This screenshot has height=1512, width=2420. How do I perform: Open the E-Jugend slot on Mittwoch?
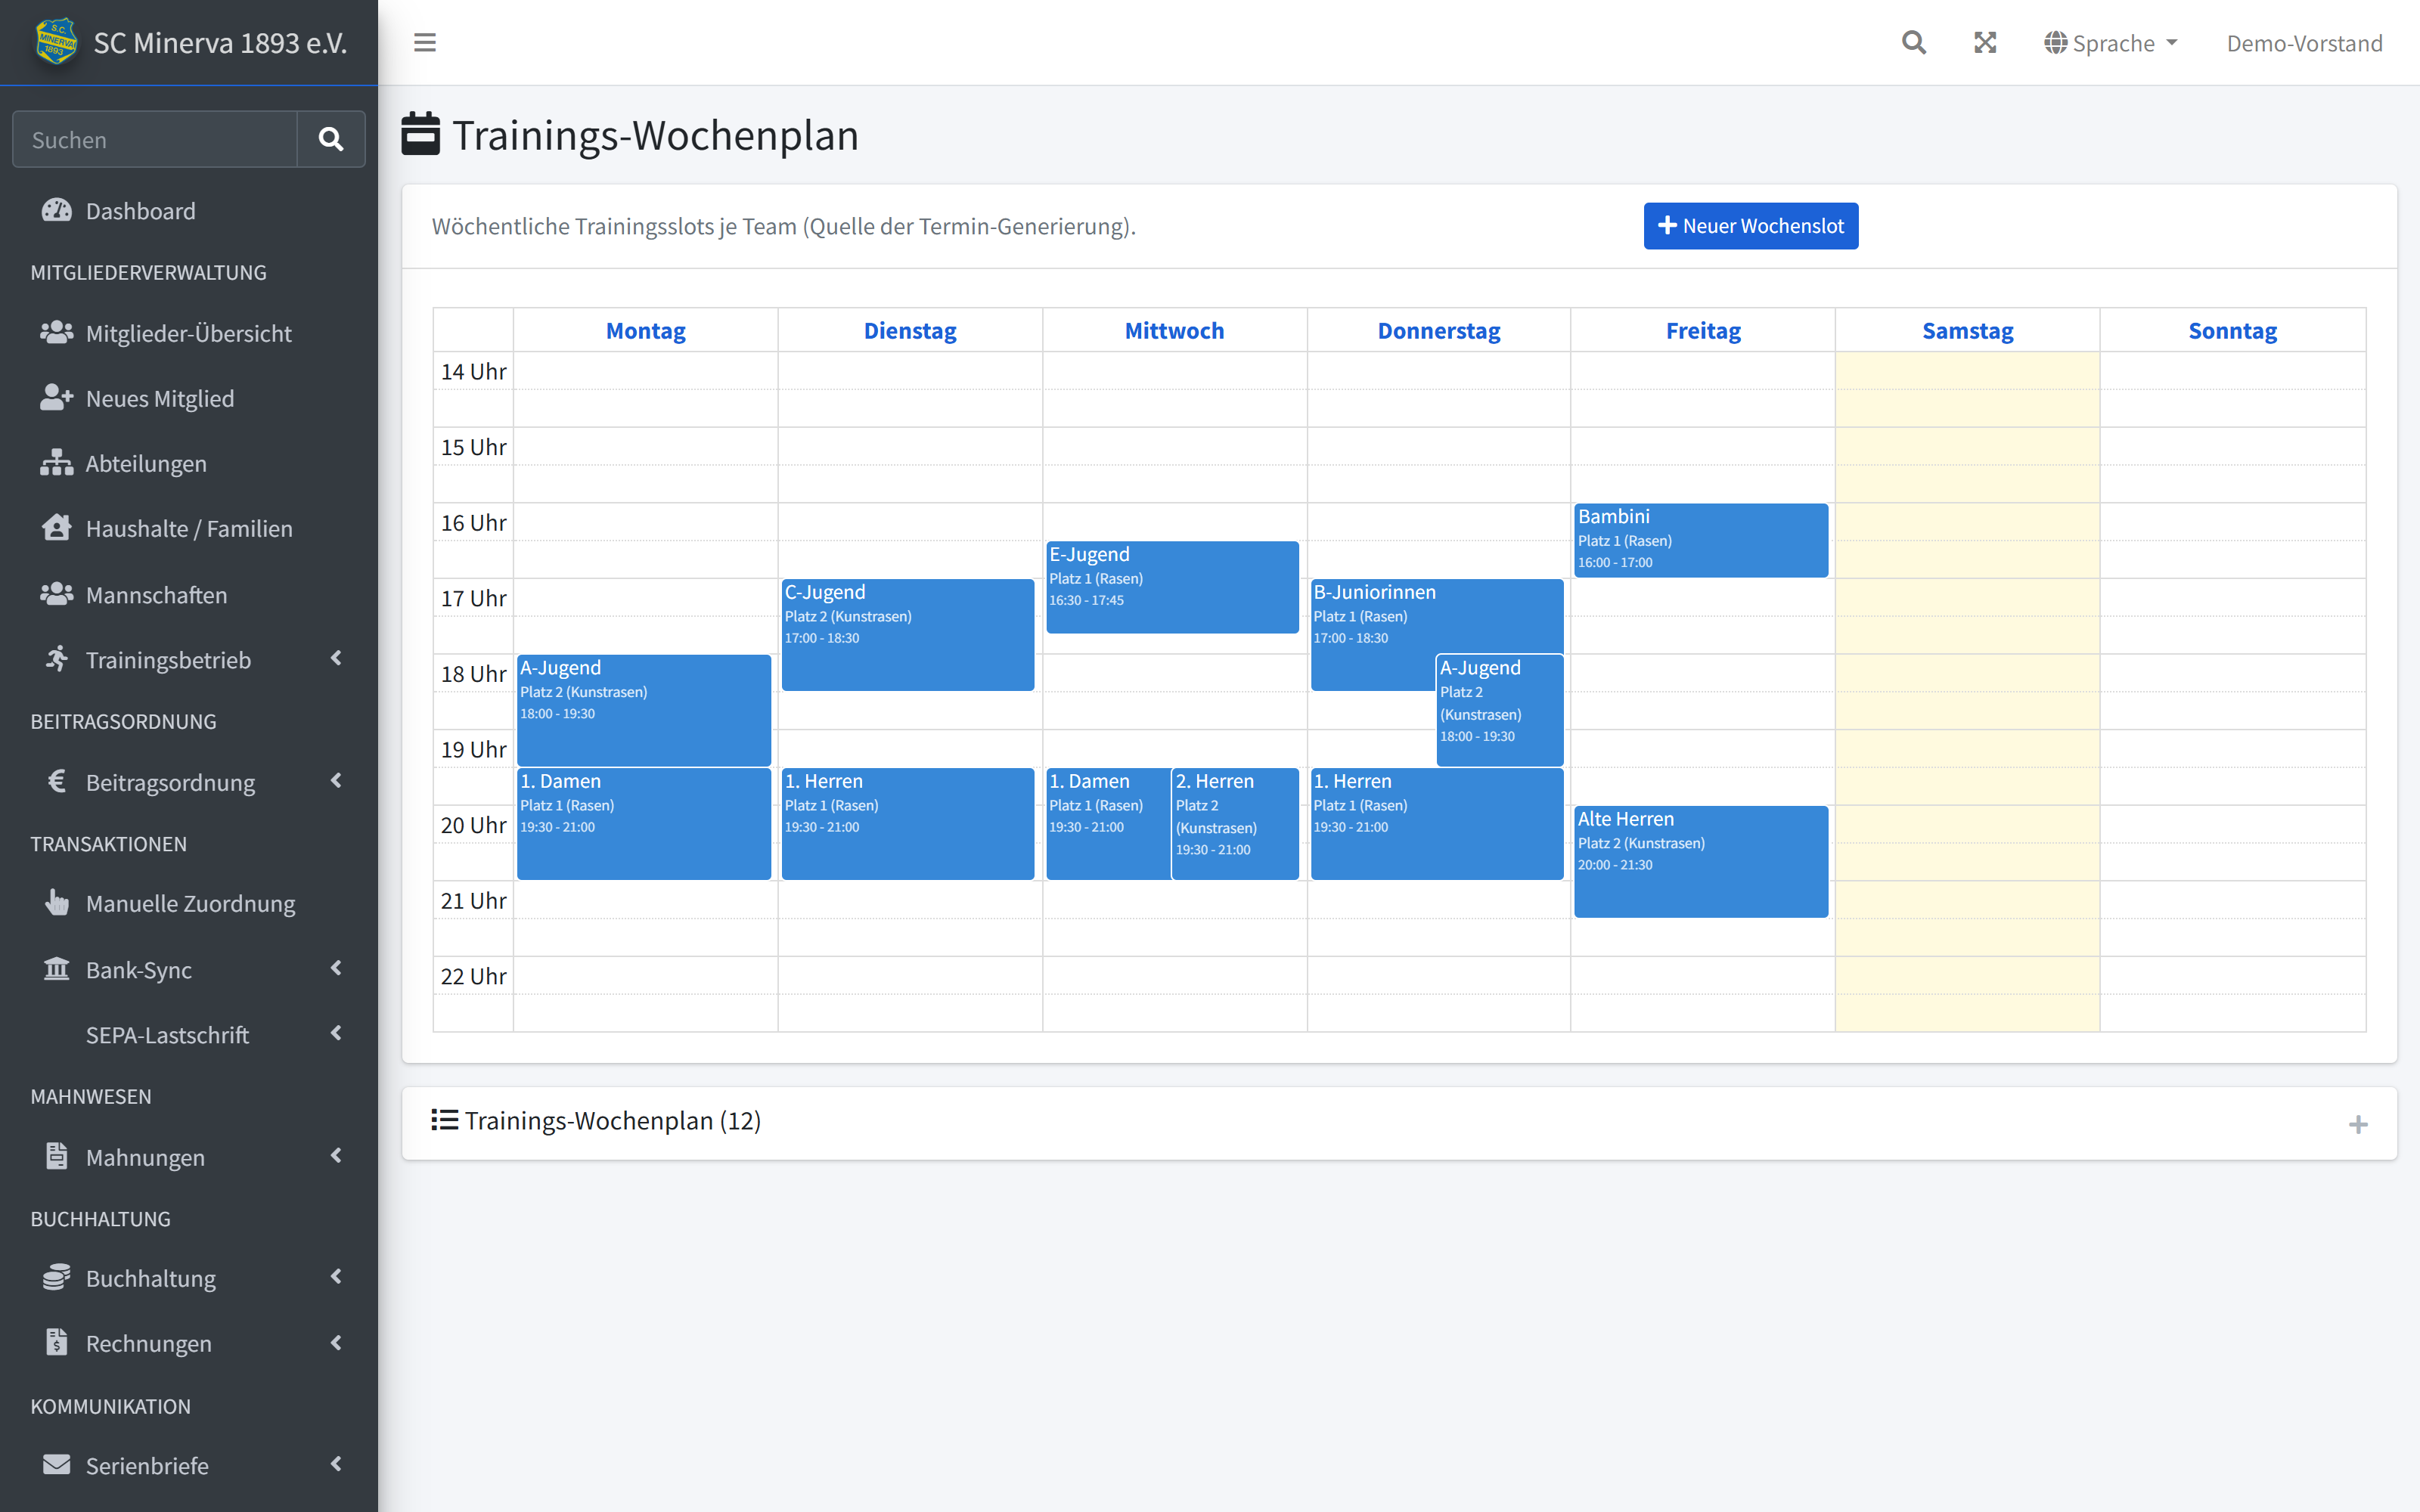[x=1172, y=587]
